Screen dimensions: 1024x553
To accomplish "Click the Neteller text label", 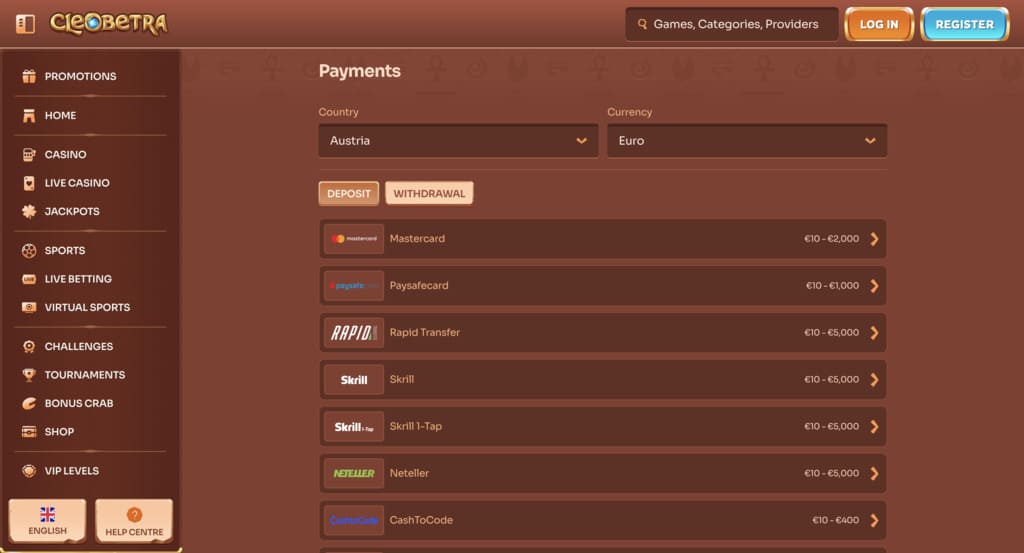I will [x=409, y=473].
